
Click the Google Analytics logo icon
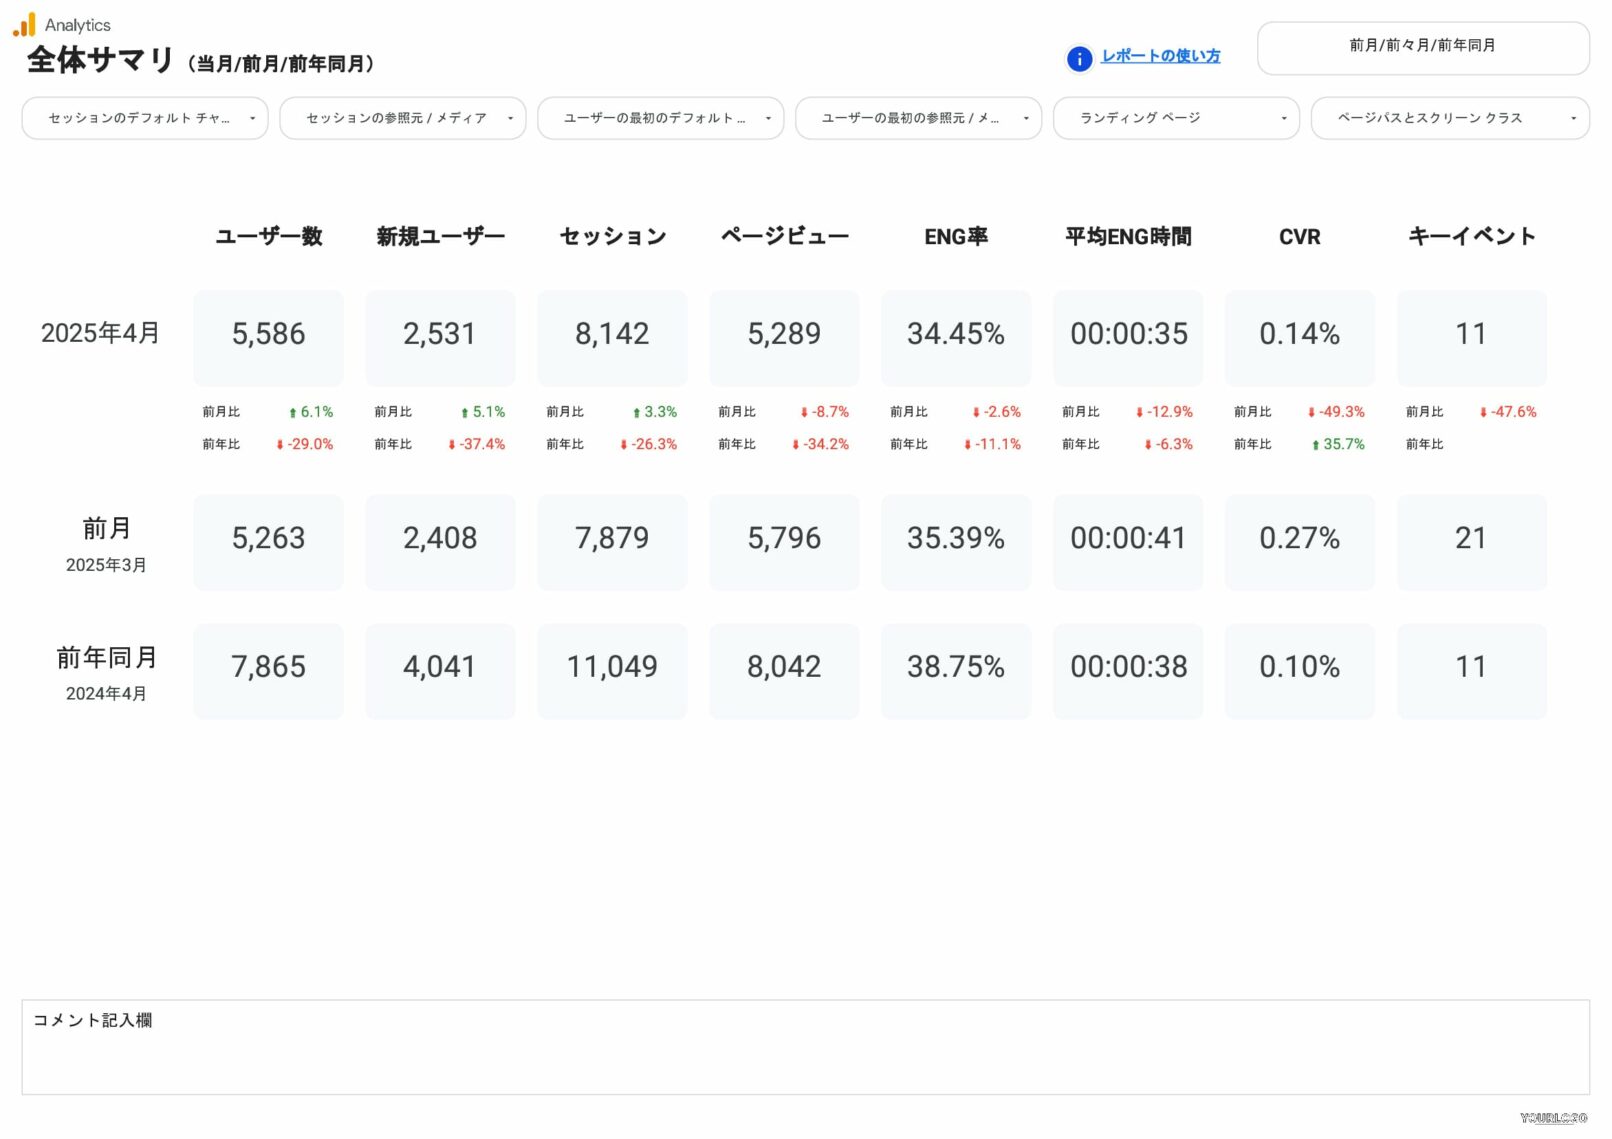click(24, 24)
